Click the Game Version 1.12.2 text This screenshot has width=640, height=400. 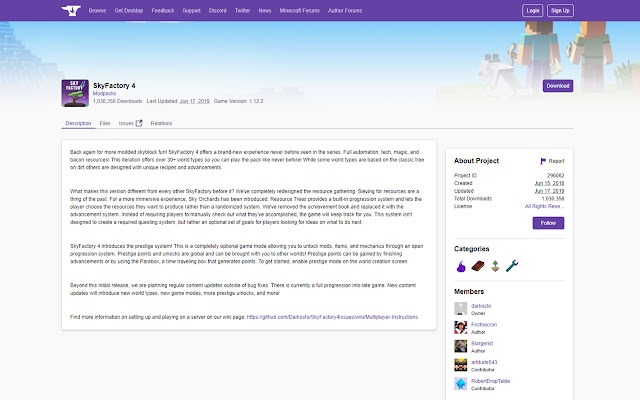coord(238,101)
